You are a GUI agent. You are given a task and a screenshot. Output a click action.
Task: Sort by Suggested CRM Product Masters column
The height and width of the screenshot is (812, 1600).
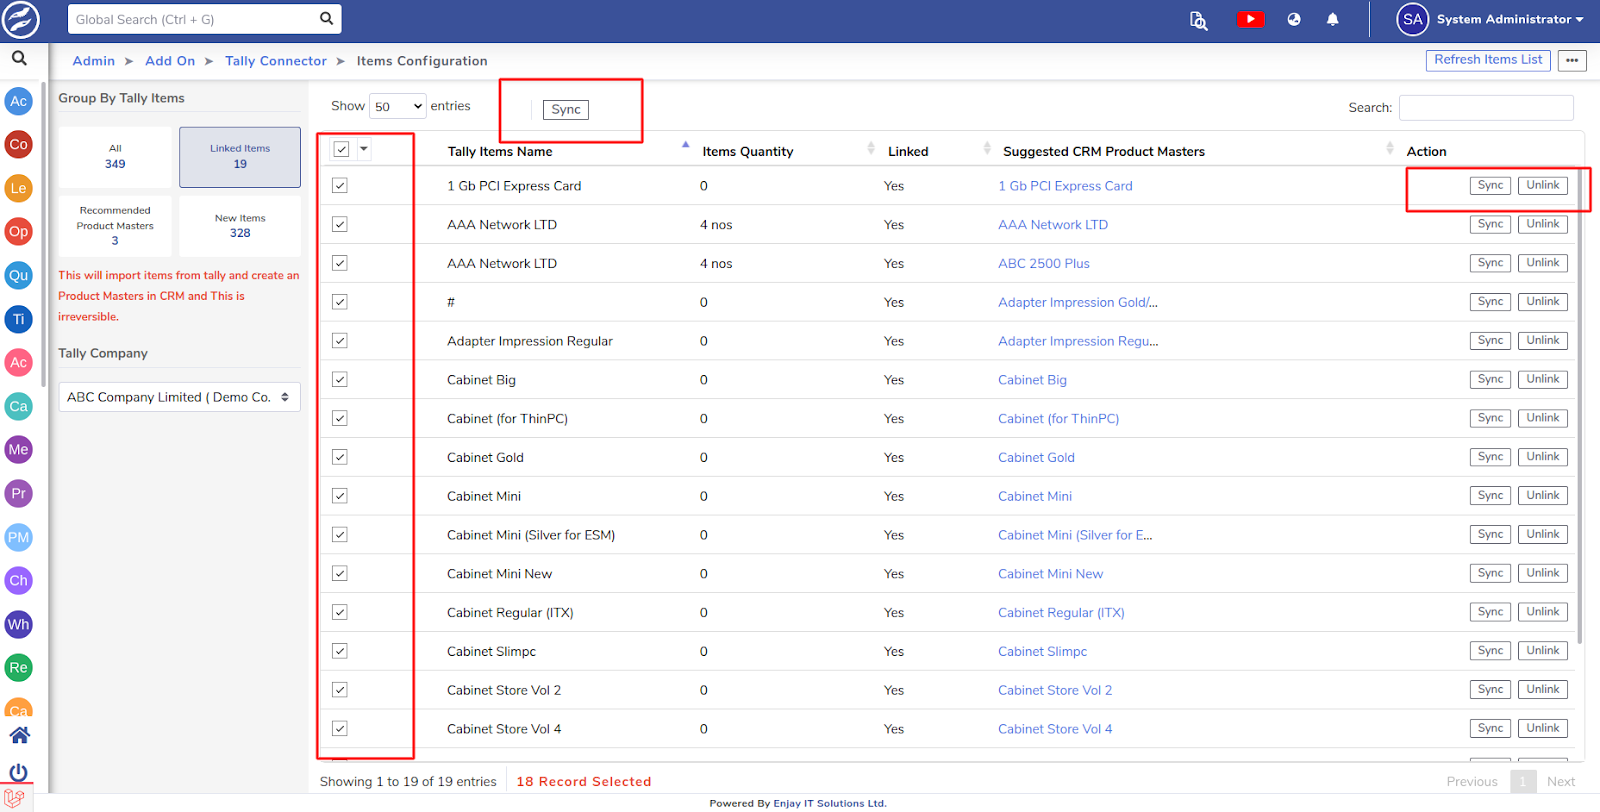pyautogui.click(x=1104, y=151)
